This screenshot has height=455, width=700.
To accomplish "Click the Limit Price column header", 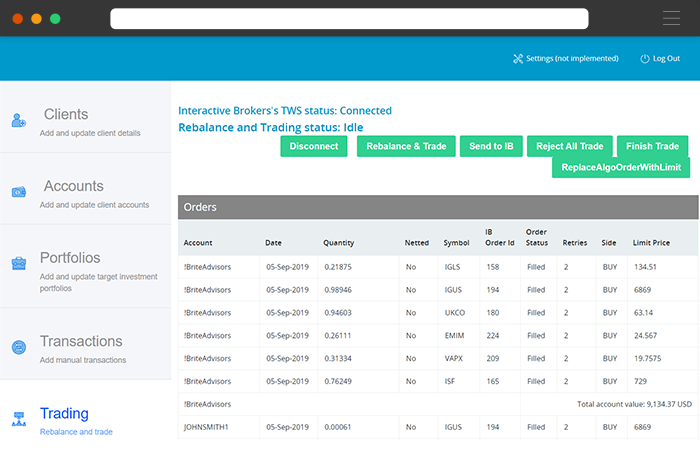I will tap(651, 243).
